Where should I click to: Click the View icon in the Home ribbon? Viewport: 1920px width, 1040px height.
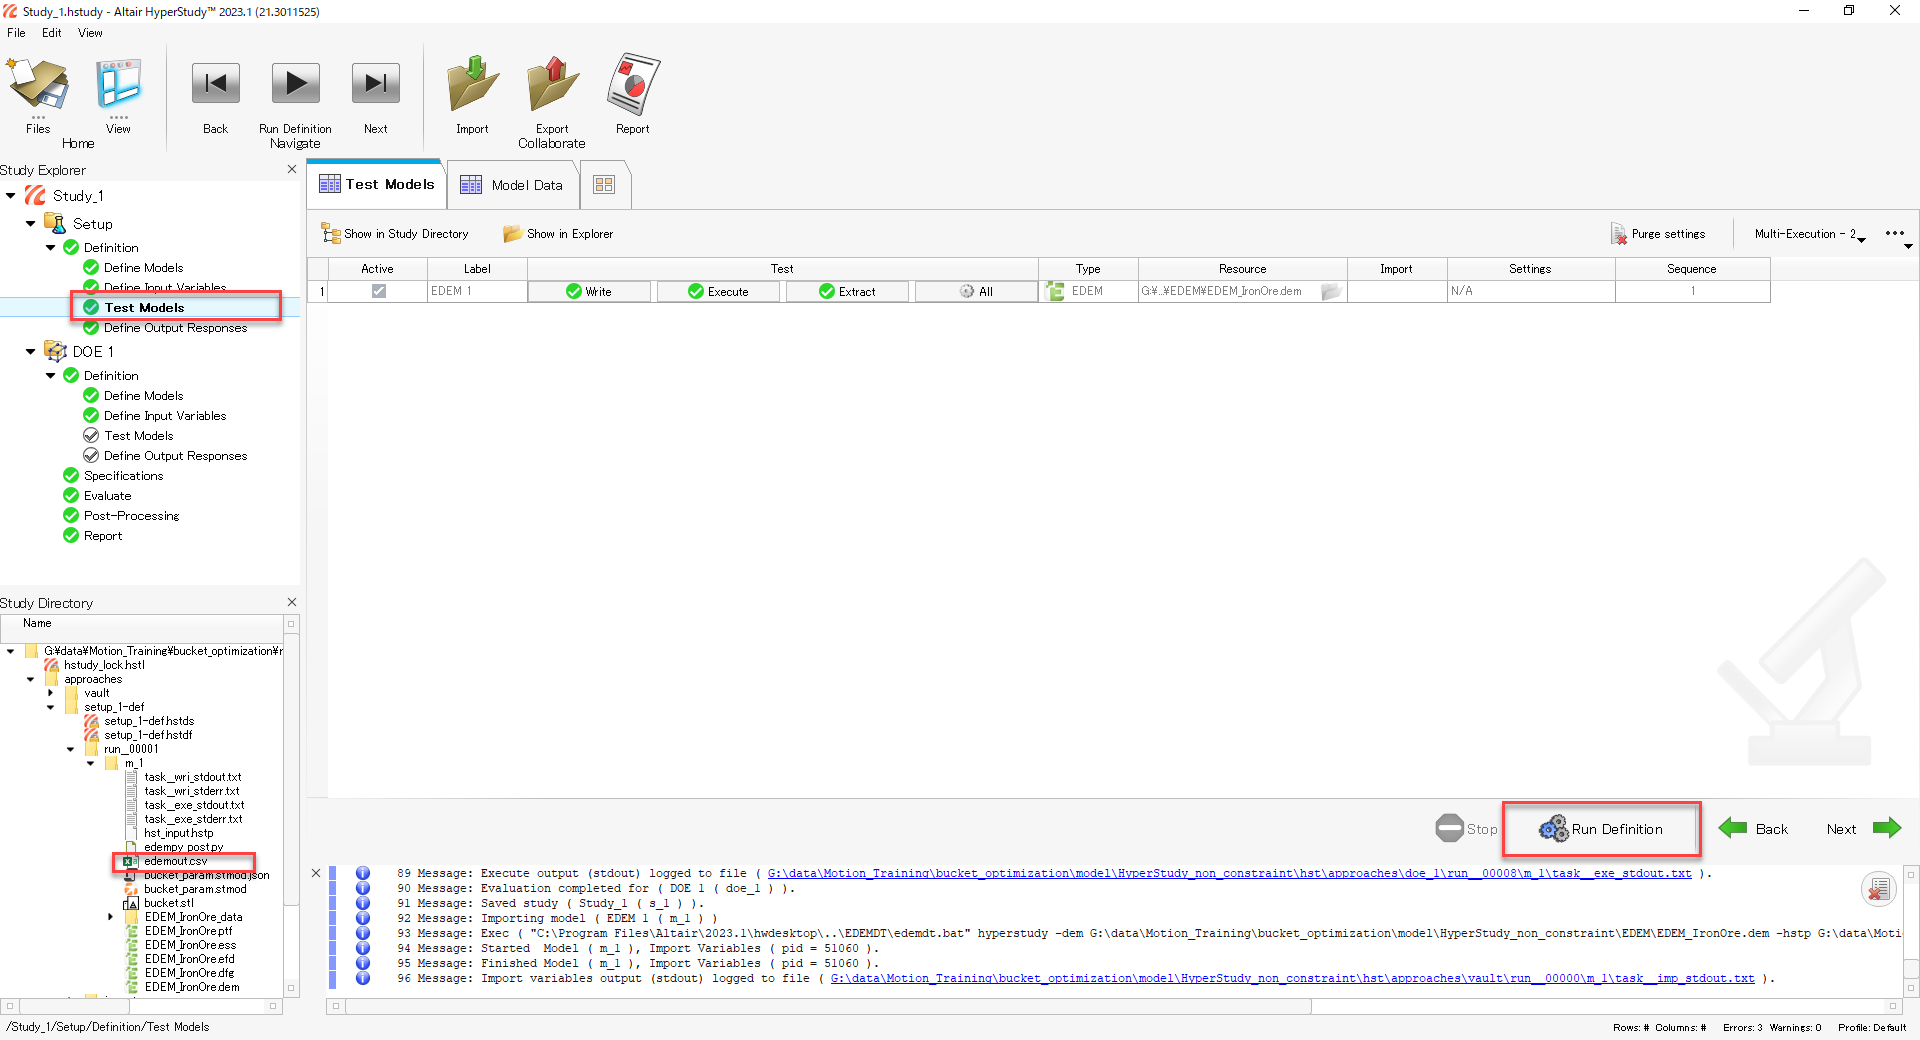pyautogui.click(x=118, y=84)
